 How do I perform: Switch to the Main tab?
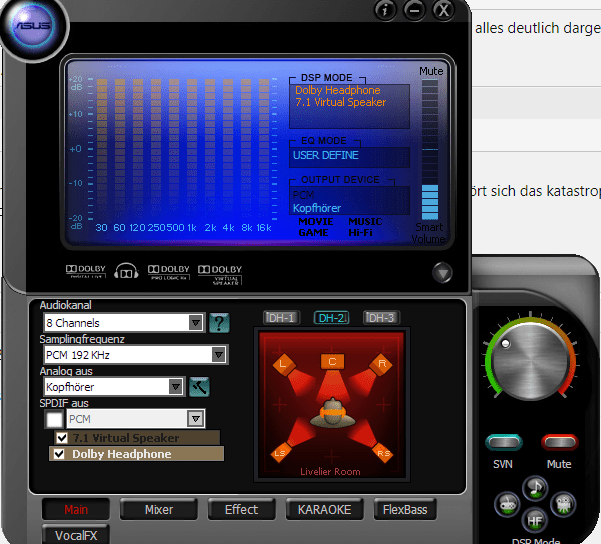point(76,509)
